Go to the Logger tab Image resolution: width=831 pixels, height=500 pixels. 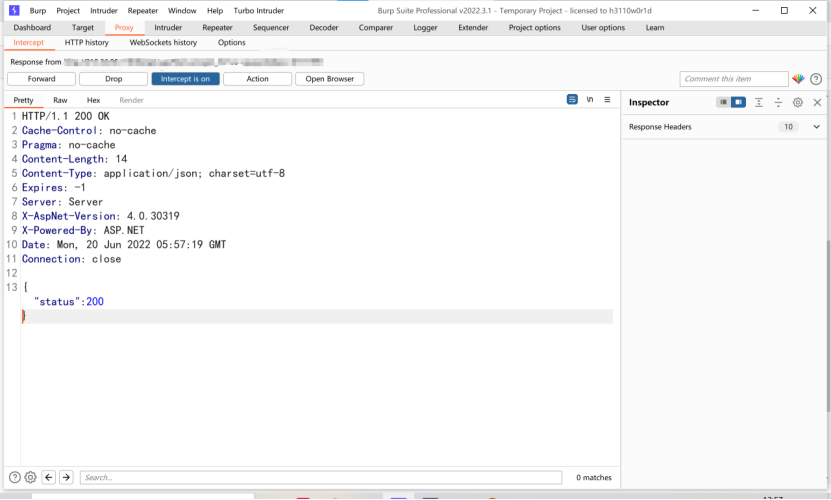(x=425, y=28)
